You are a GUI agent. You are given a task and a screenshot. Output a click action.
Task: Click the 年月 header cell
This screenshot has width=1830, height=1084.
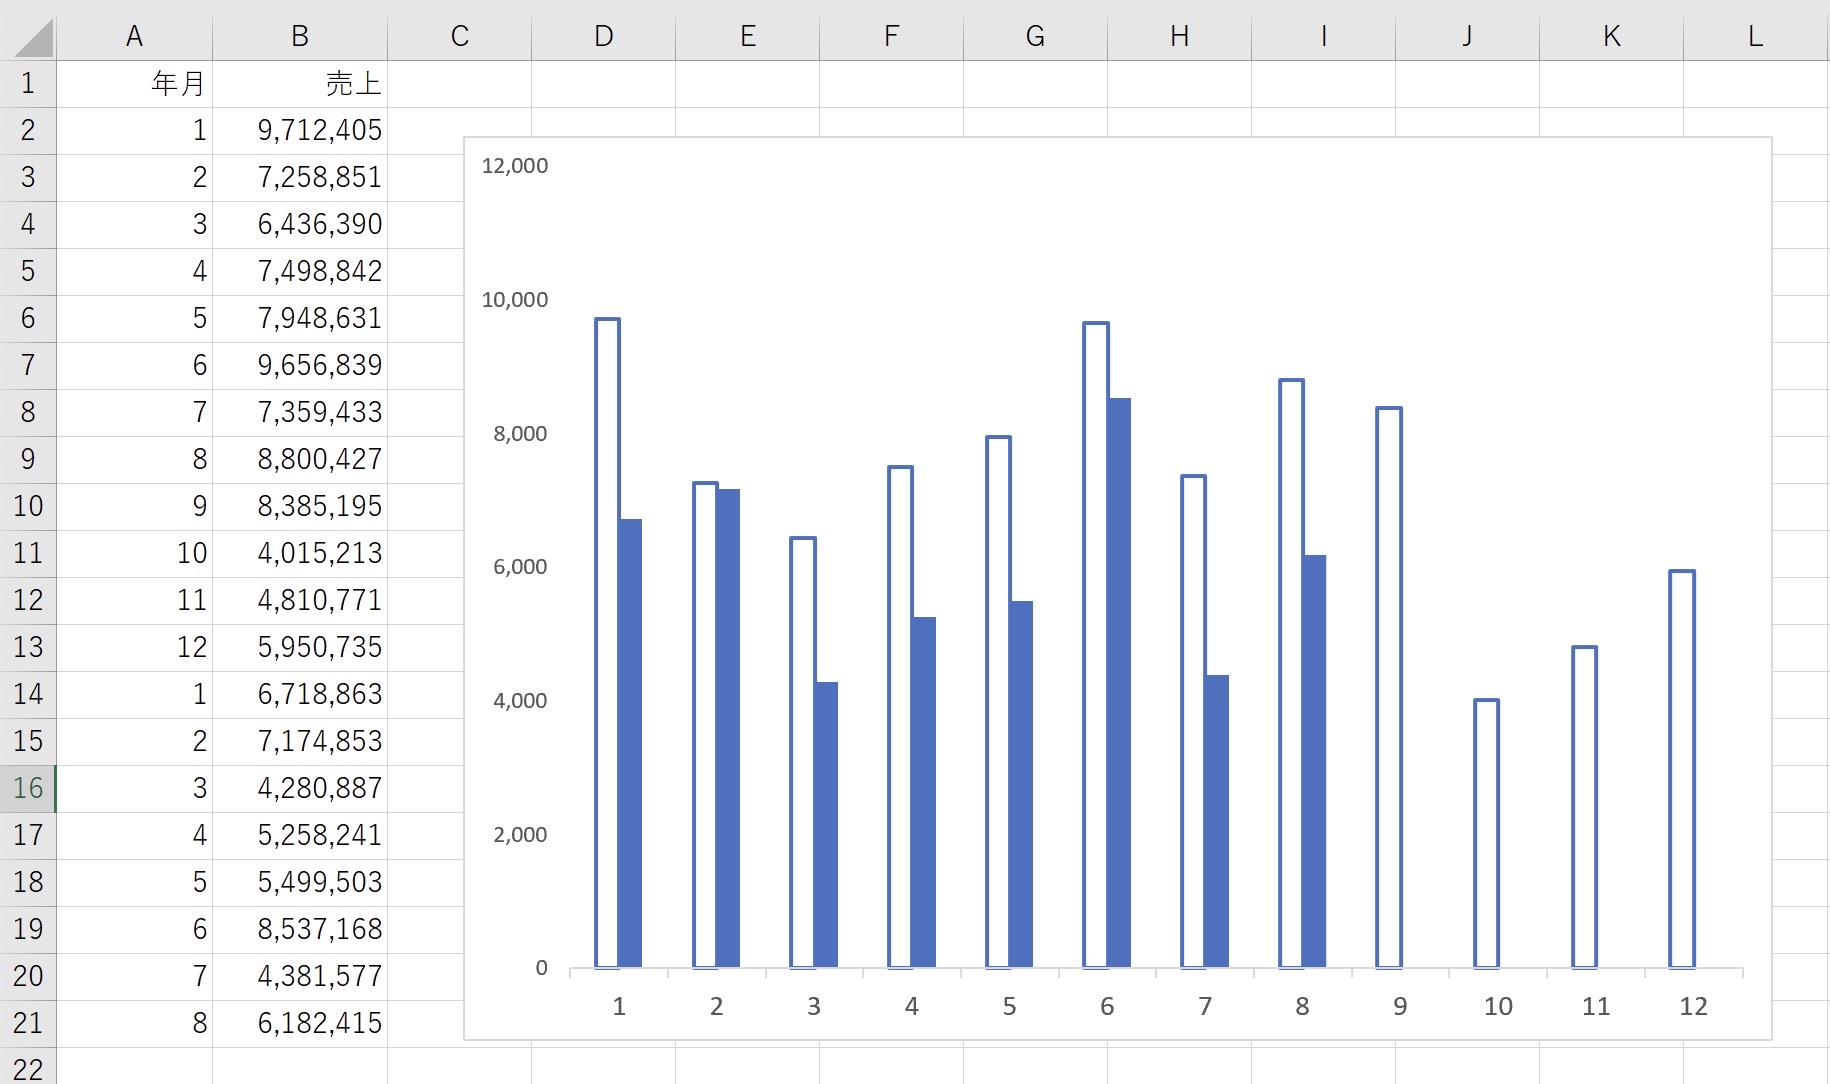(x=134, y=84)
